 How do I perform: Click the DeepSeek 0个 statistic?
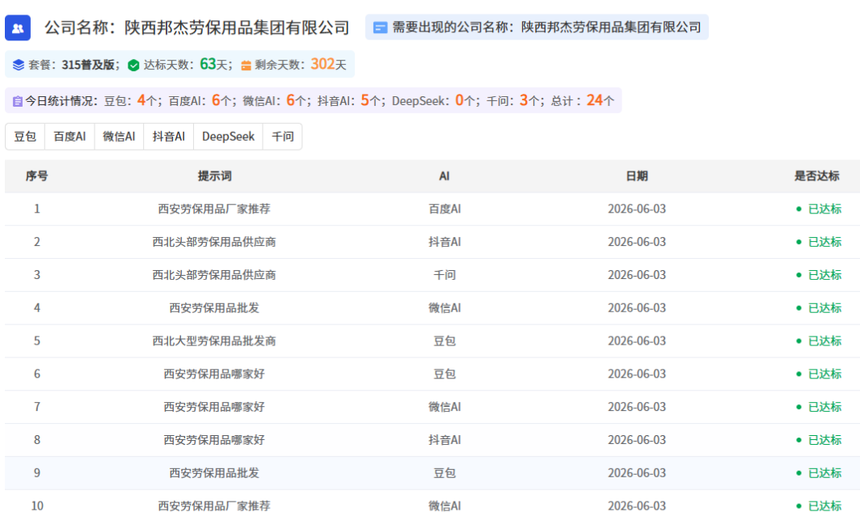pos(433,100)
